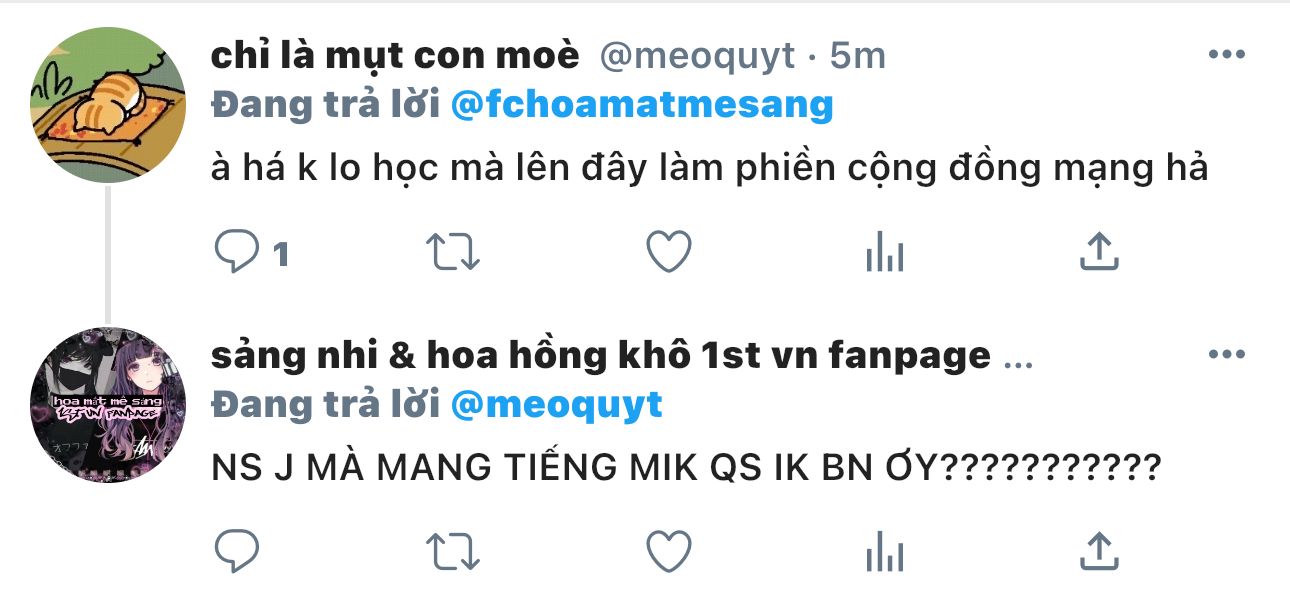The height and width of the screenshot is (595, 1290).
Task: Open the chỉ là mụt con moè profile name
Action: point(395,56)
